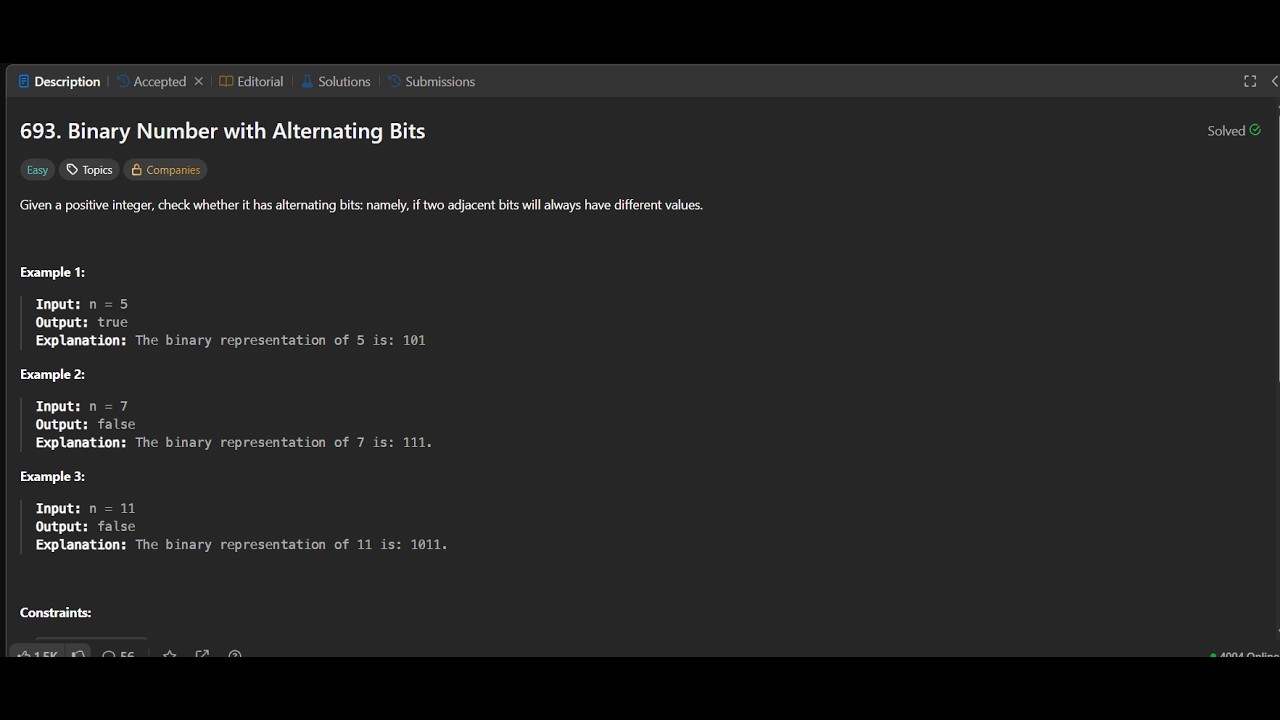Close the Accepted tab with the X

coord(198,82)
